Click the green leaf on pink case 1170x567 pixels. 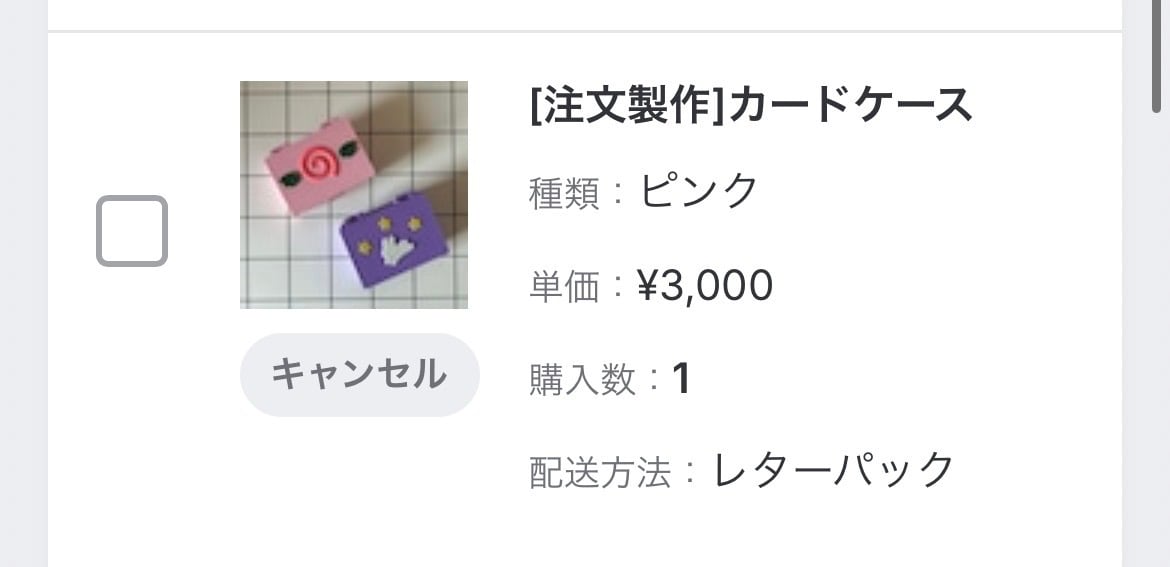coord(290,179)
